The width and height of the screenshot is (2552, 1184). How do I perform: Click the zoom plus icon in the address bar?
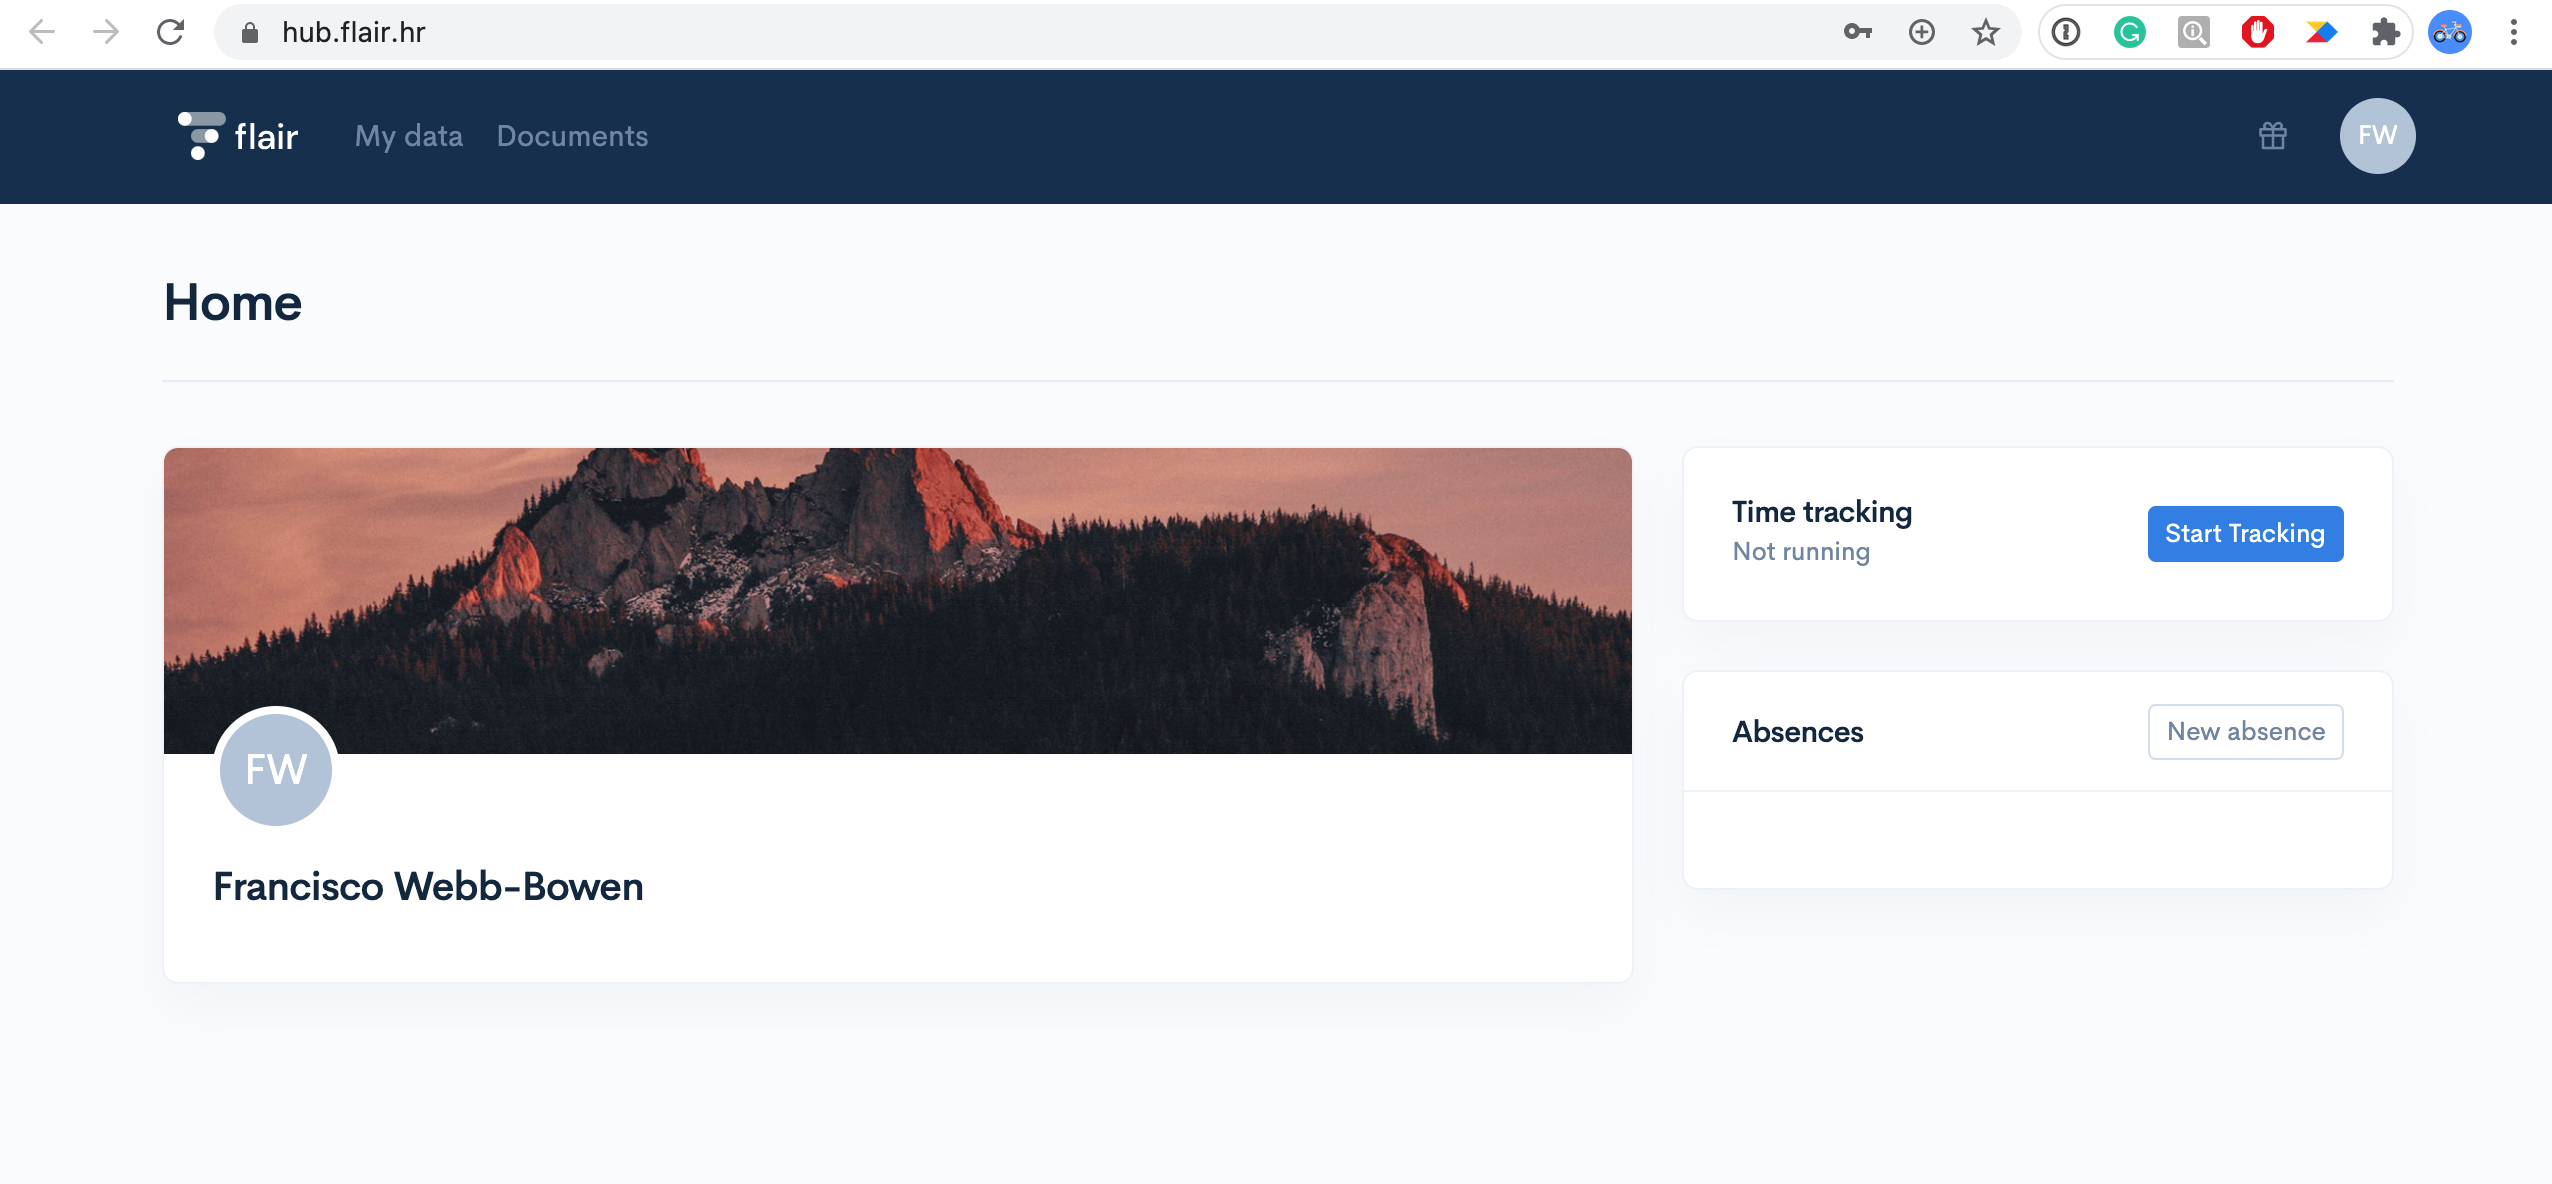[1921, 32]
